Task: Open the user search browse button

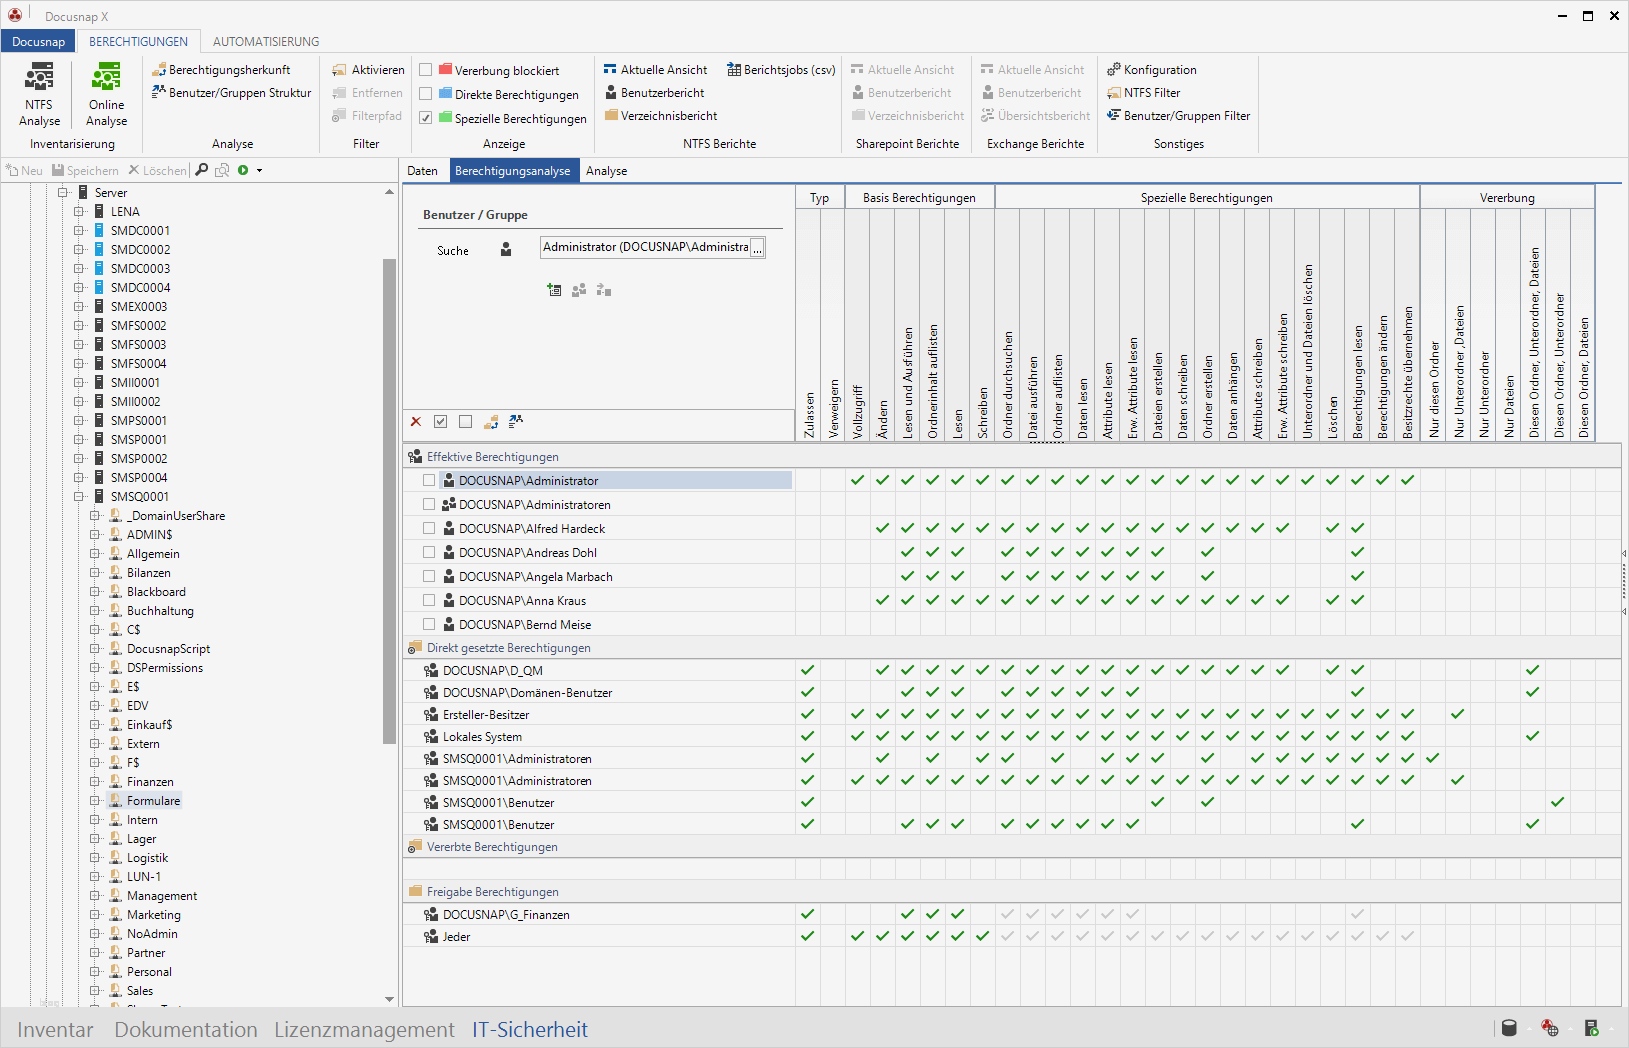Action: pos(758,248)
